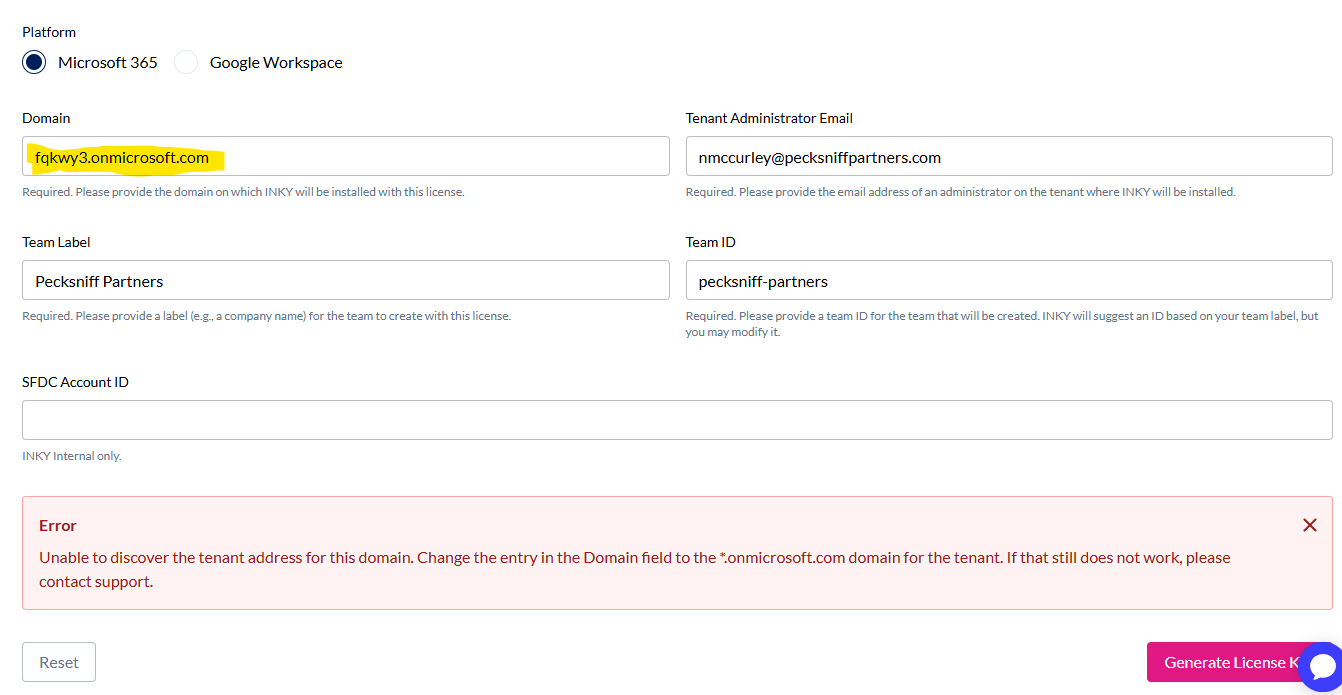Screen dimensions: 1342x695
Task: Click the Team Label caption above its field
Action: (x=56, y=242)
